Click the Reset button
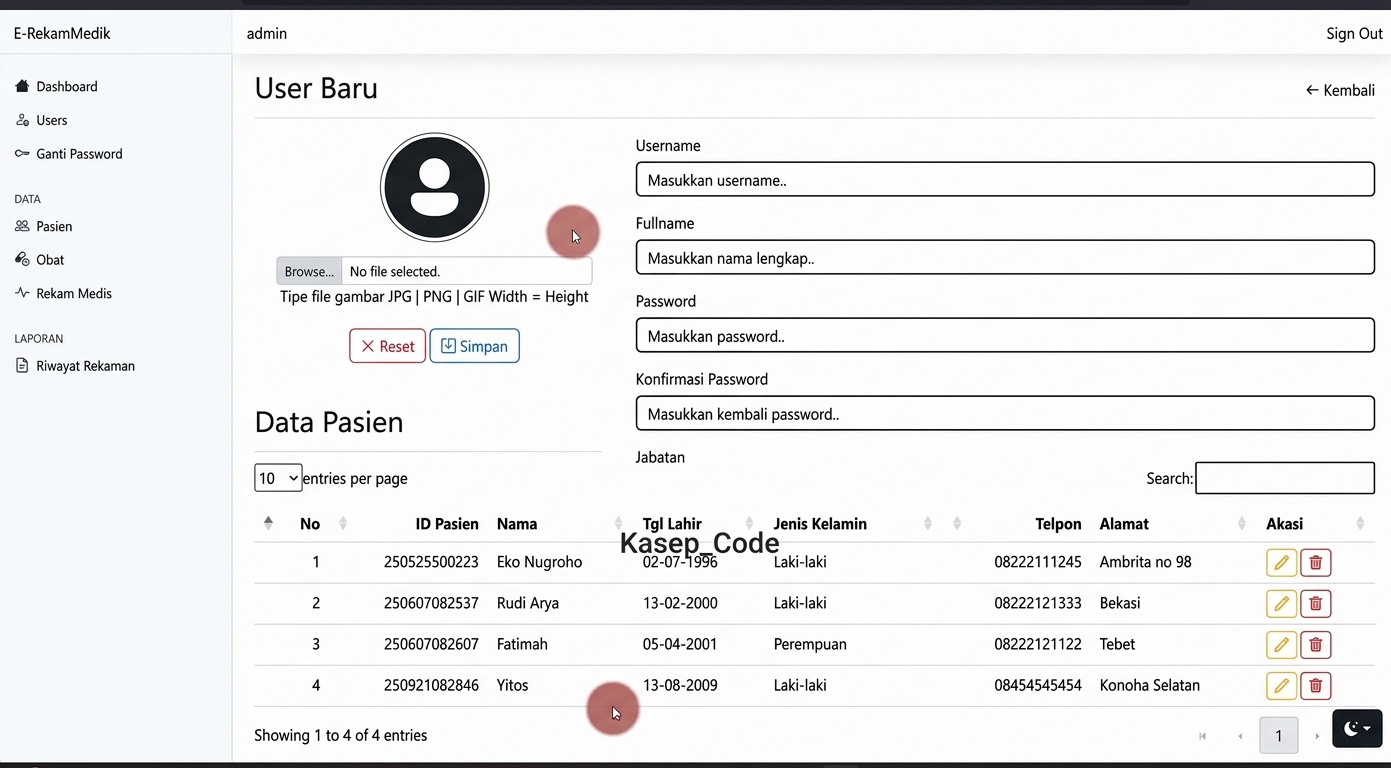This screenshot has height=768, width=1391. tap(387, 346)
